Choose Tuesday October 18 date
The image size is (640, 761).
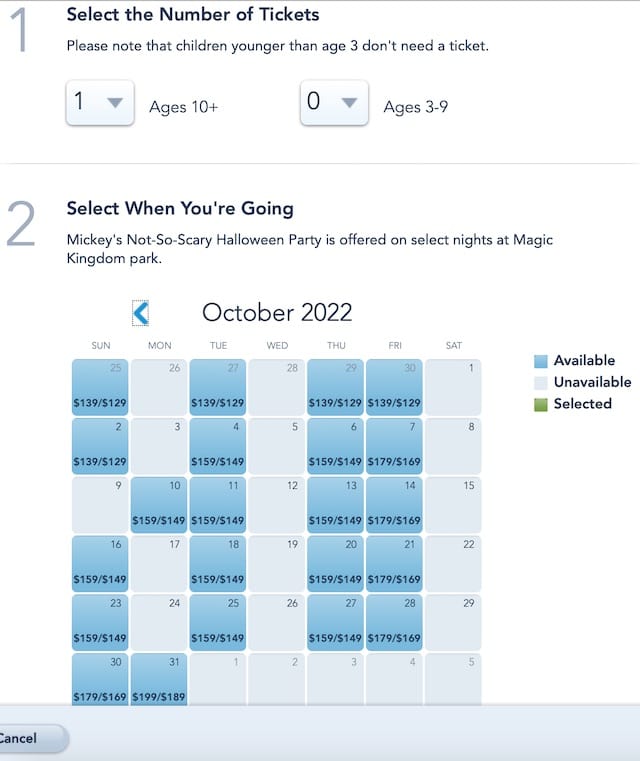218,563
